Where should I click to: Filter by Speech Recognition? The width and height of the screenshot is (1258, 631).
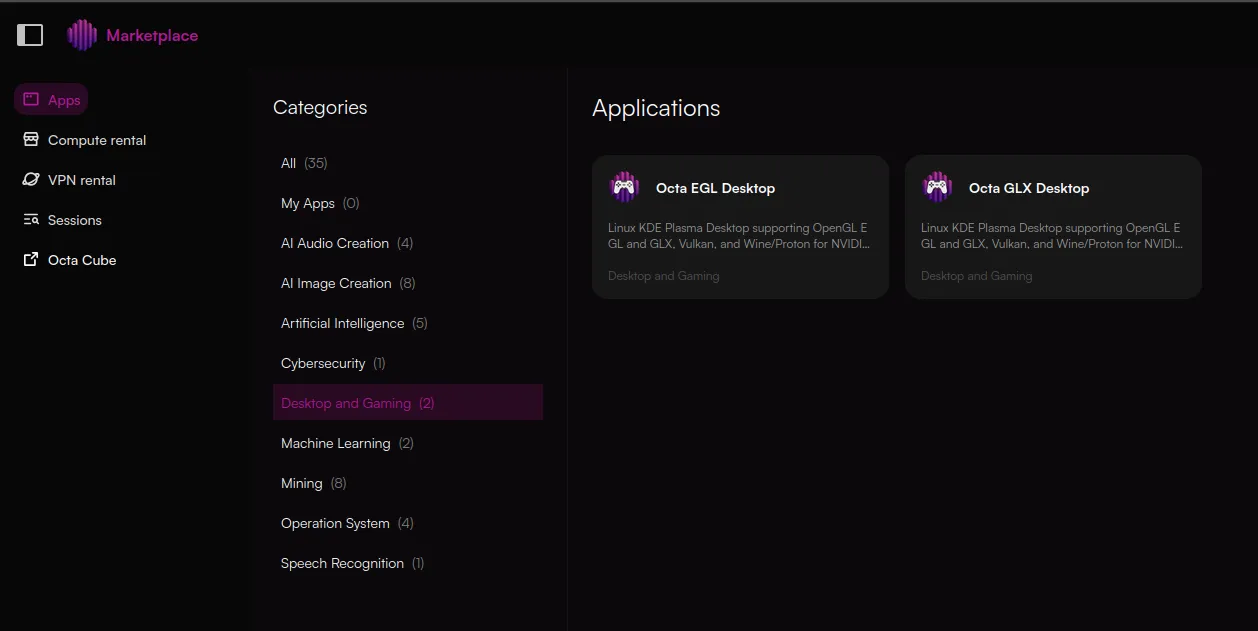click(408, 563)
